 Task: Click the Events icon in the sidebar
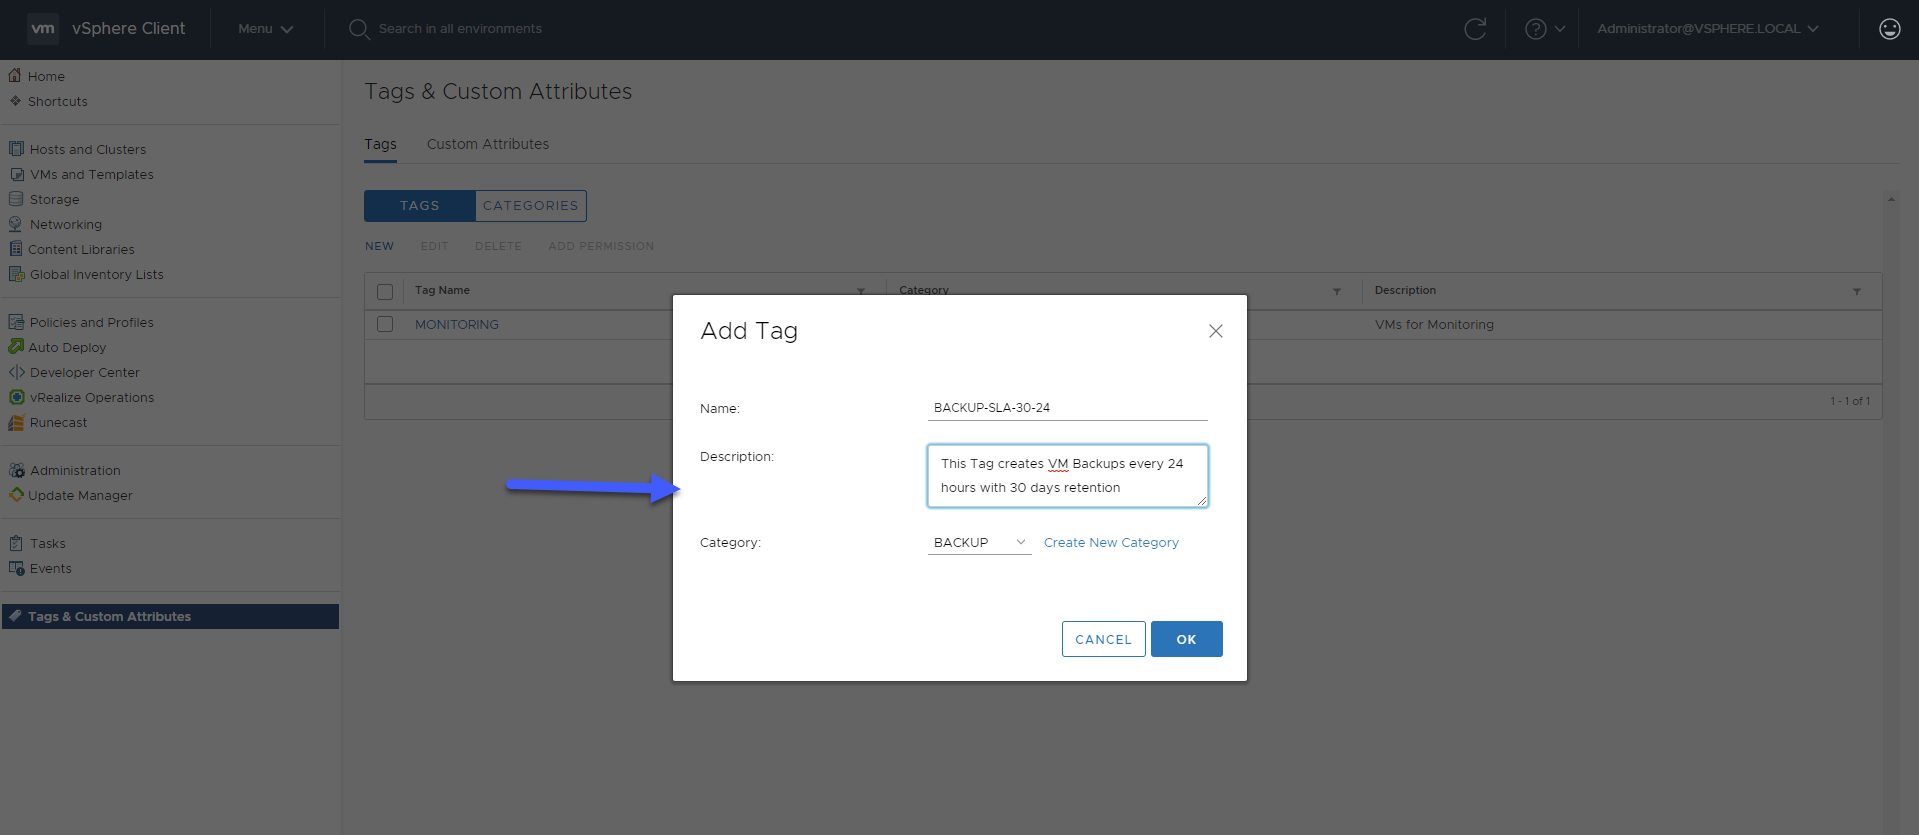point(16,568)
